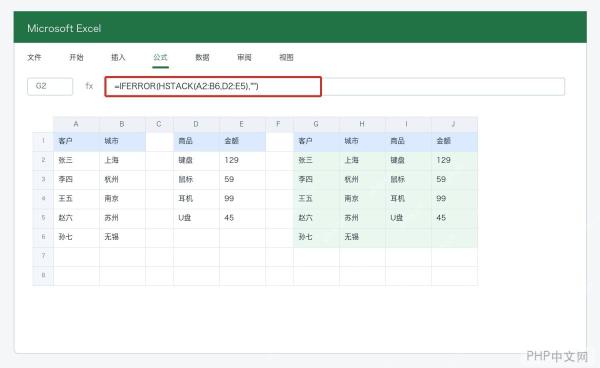Open the 审阅 tab
The image size is (600, 368).
(244, 57)
